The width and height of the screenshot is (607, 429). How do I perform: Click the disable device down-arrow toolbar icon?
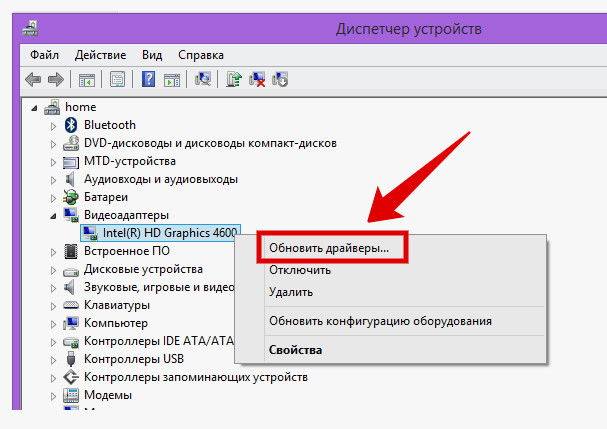280,79
